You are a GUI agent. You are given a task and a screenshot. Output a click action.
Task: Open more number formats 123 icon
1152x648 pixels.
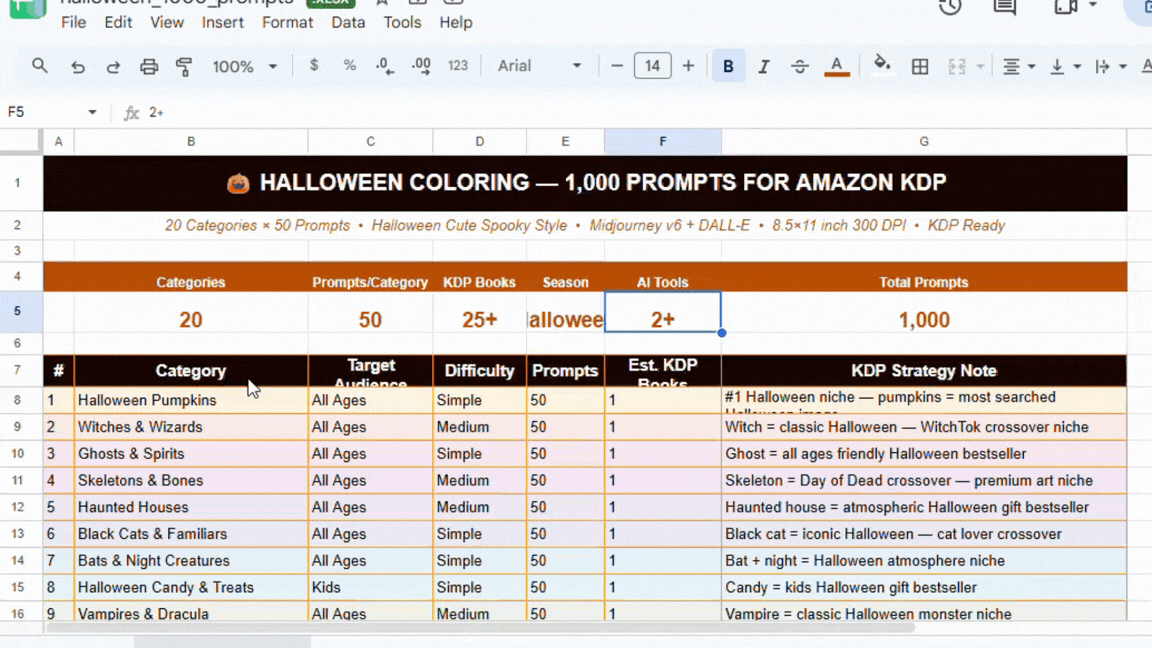[x=458, y=65]
